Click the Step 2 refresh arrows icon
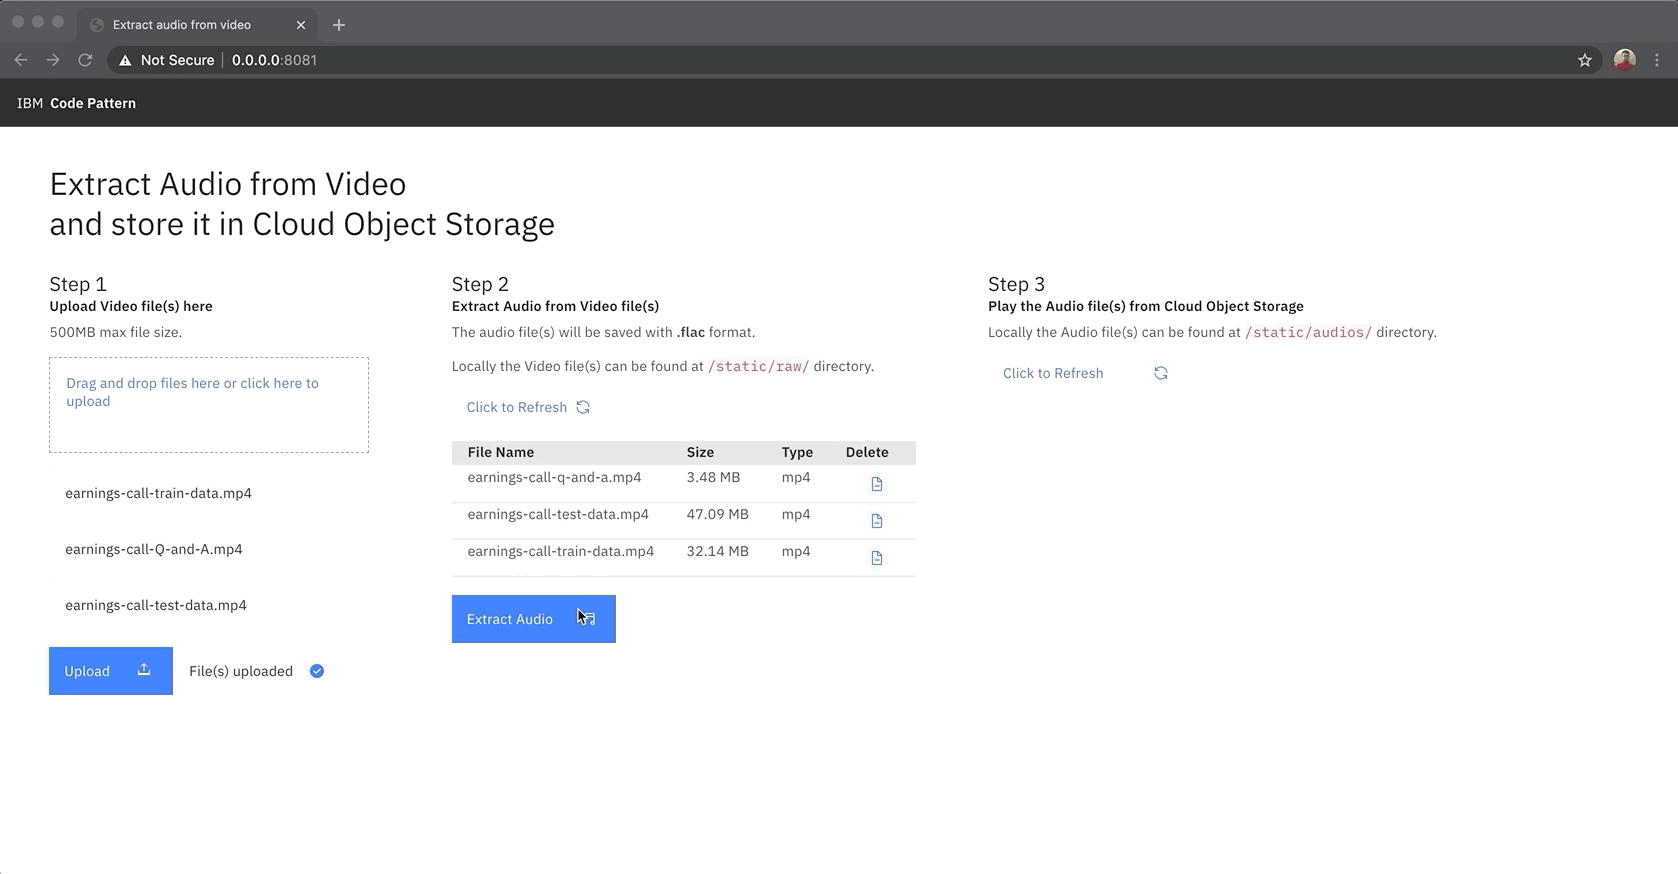This screenshot has height=874, width=1678. point(583,407)
